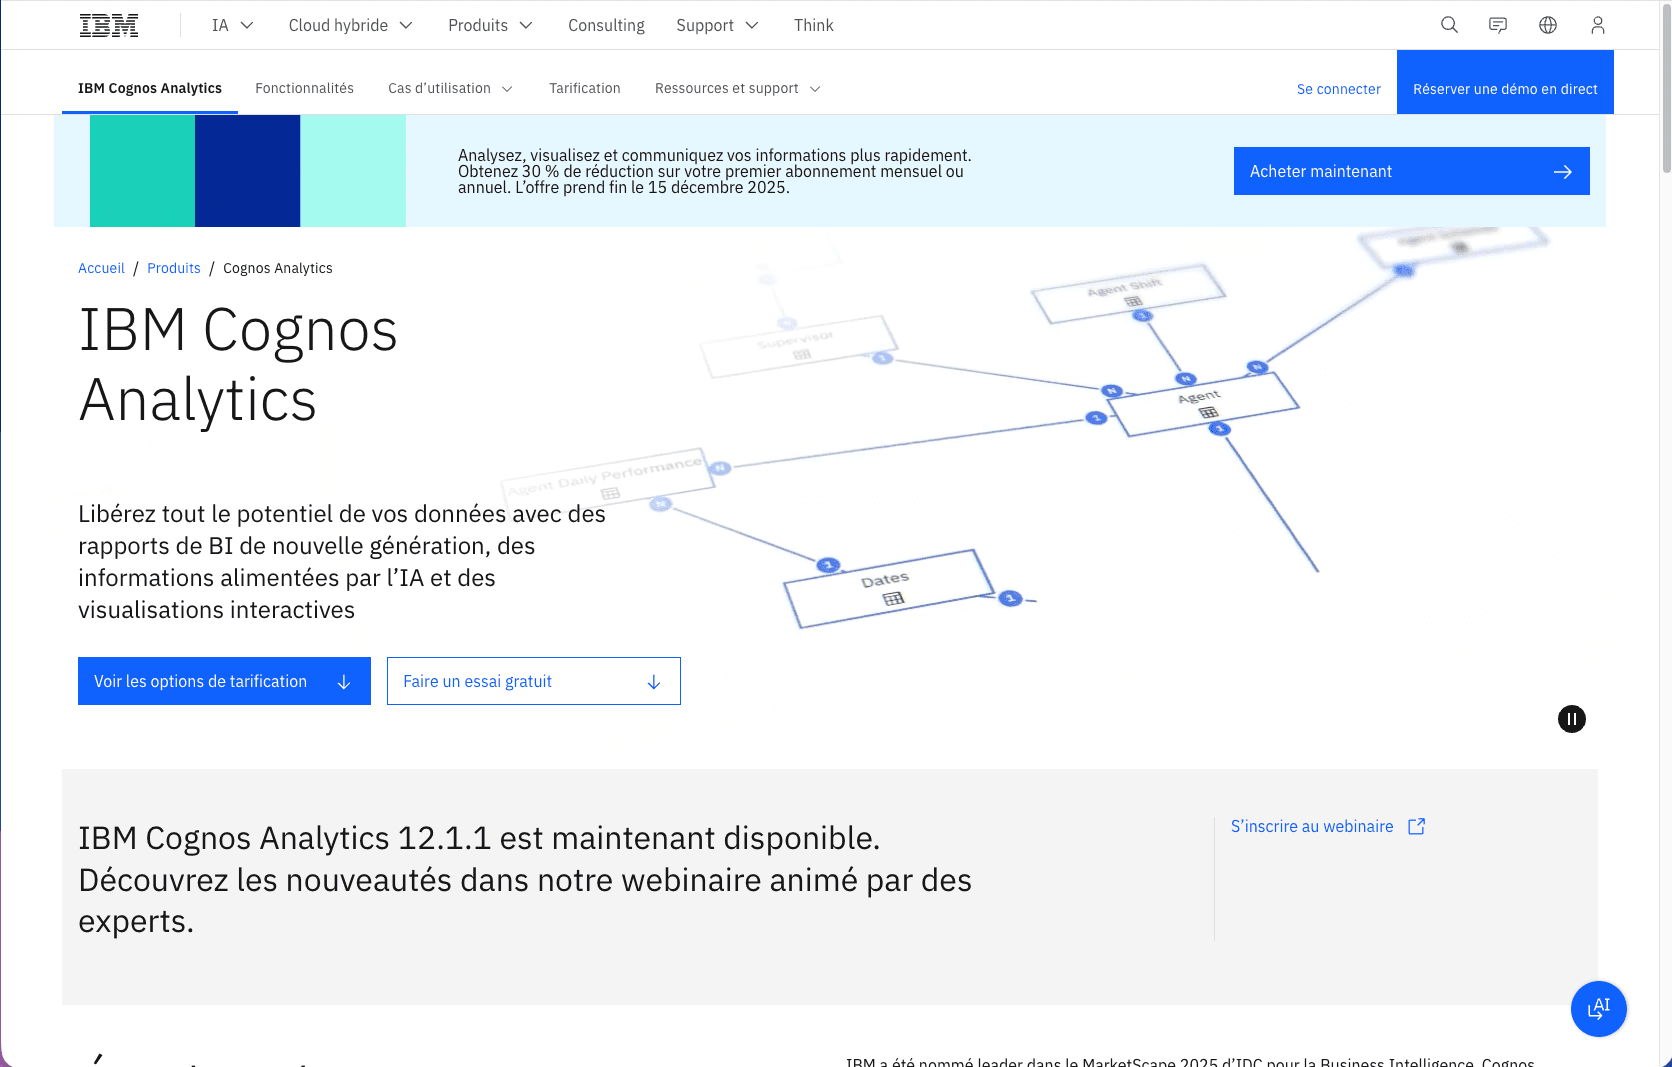Click the IBM logo
Image resolution: width=1672 pixels, height=1067 pixels.
108,24
